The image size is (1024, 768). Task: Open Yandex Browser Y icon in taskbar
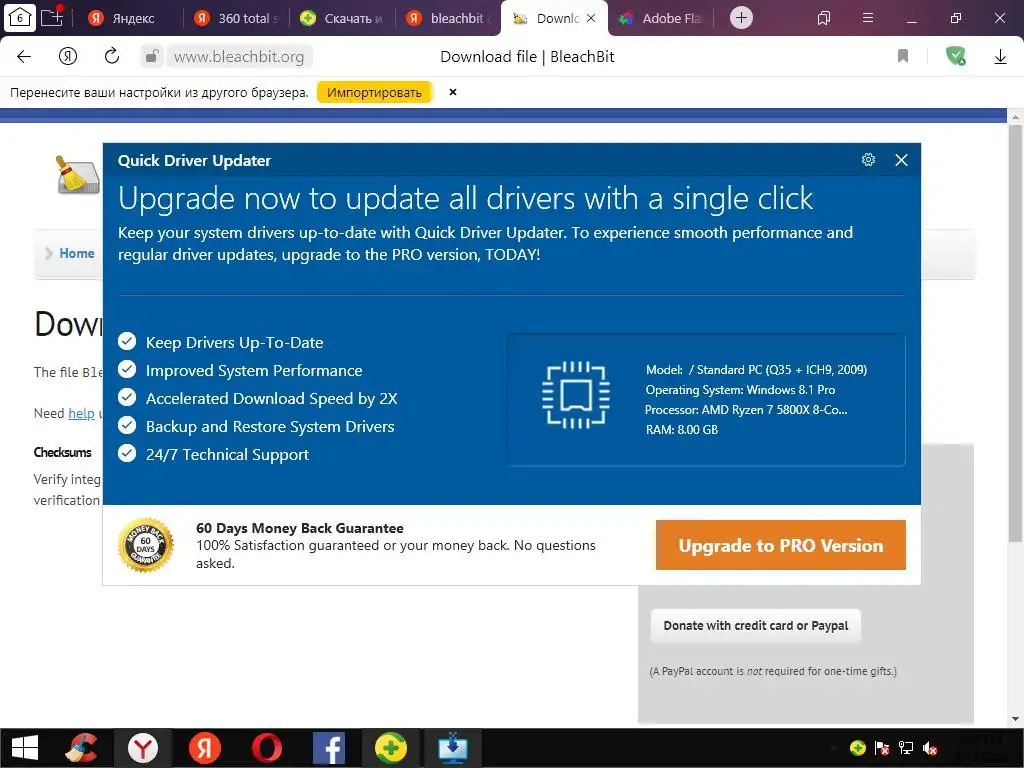(143, 748)
